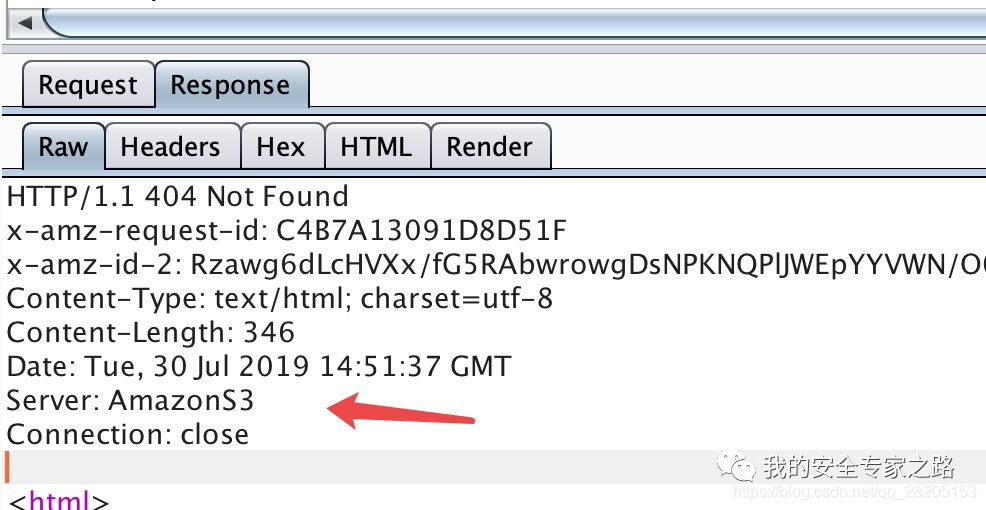Image resolution: width=986 pixels, height=510 pixels.
Task: Click the horizontal scrollbar thumb
Action: coord(514,23)
